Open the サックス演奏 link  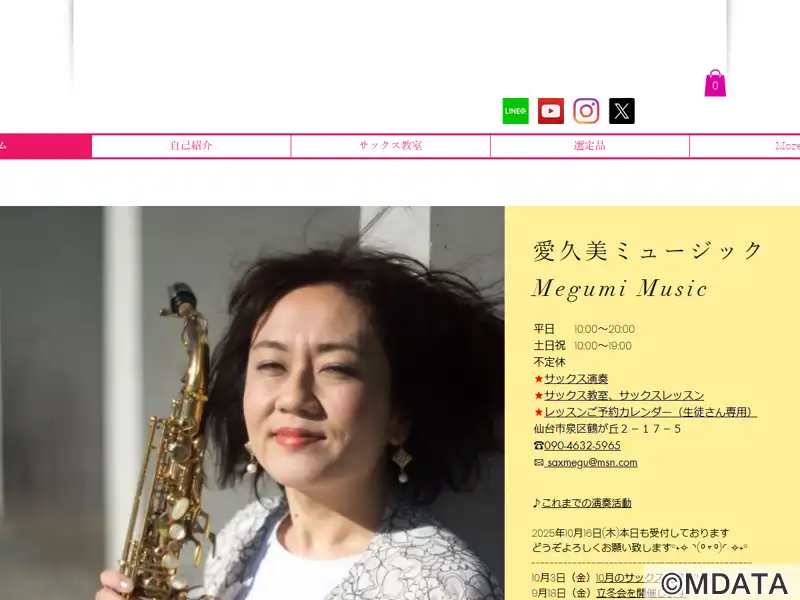point(576,379)
